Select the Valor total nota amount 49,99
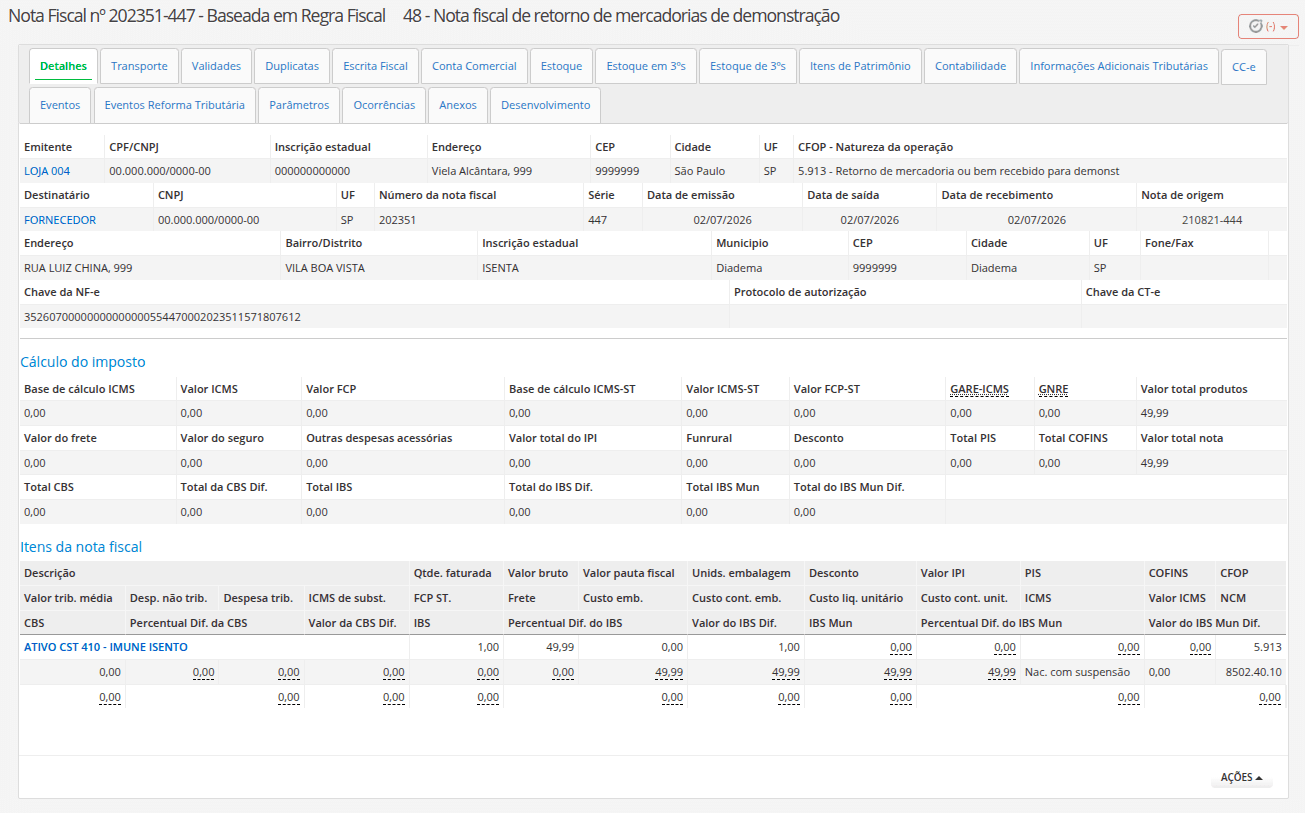This screenshot has height=813, width=1305. click(x=1154, y=463)
